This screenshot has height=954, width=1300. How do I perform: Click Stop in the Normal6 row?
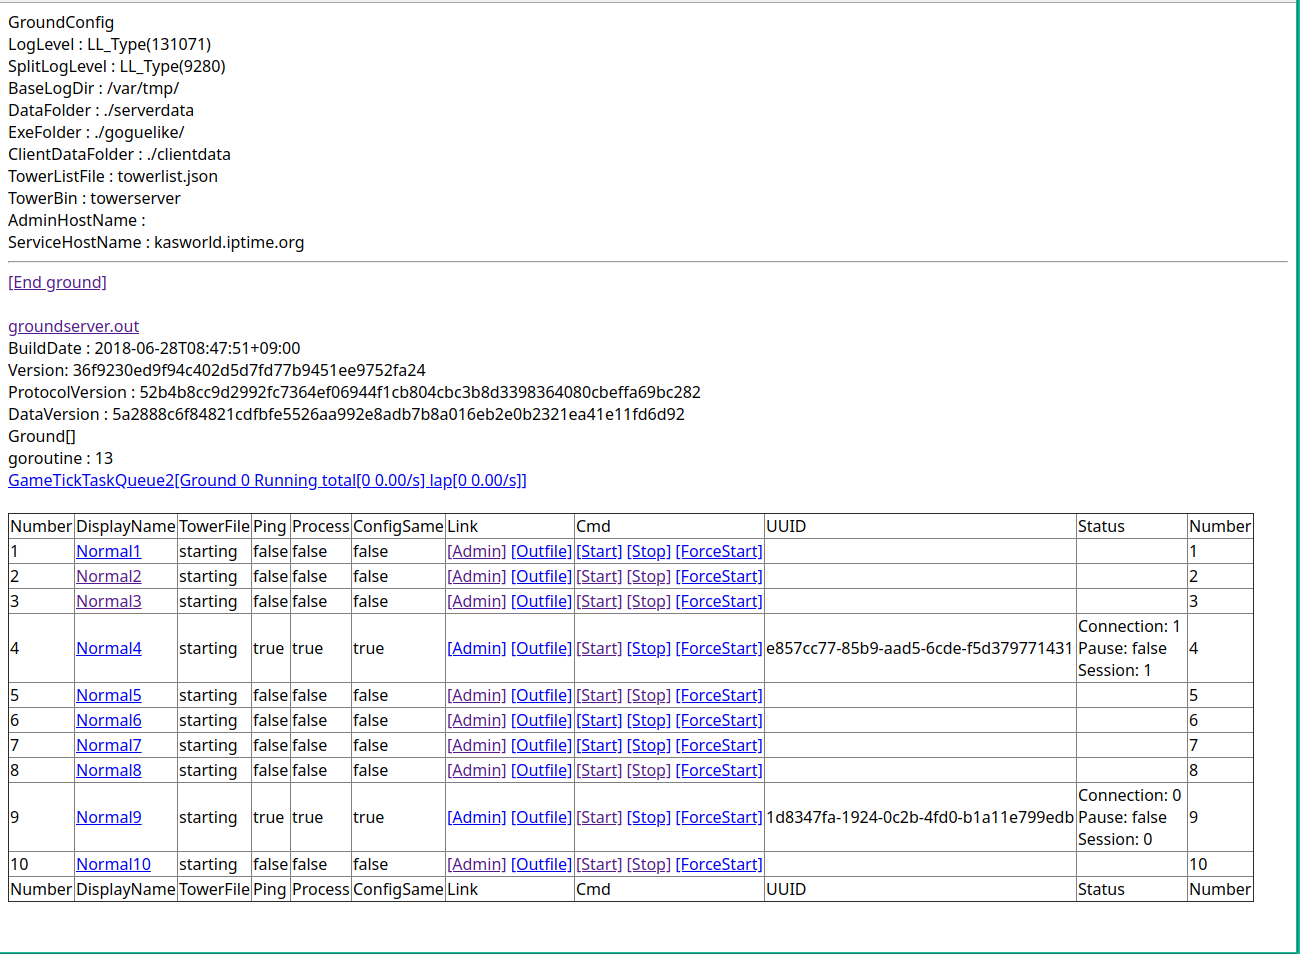tap(649, 720)
